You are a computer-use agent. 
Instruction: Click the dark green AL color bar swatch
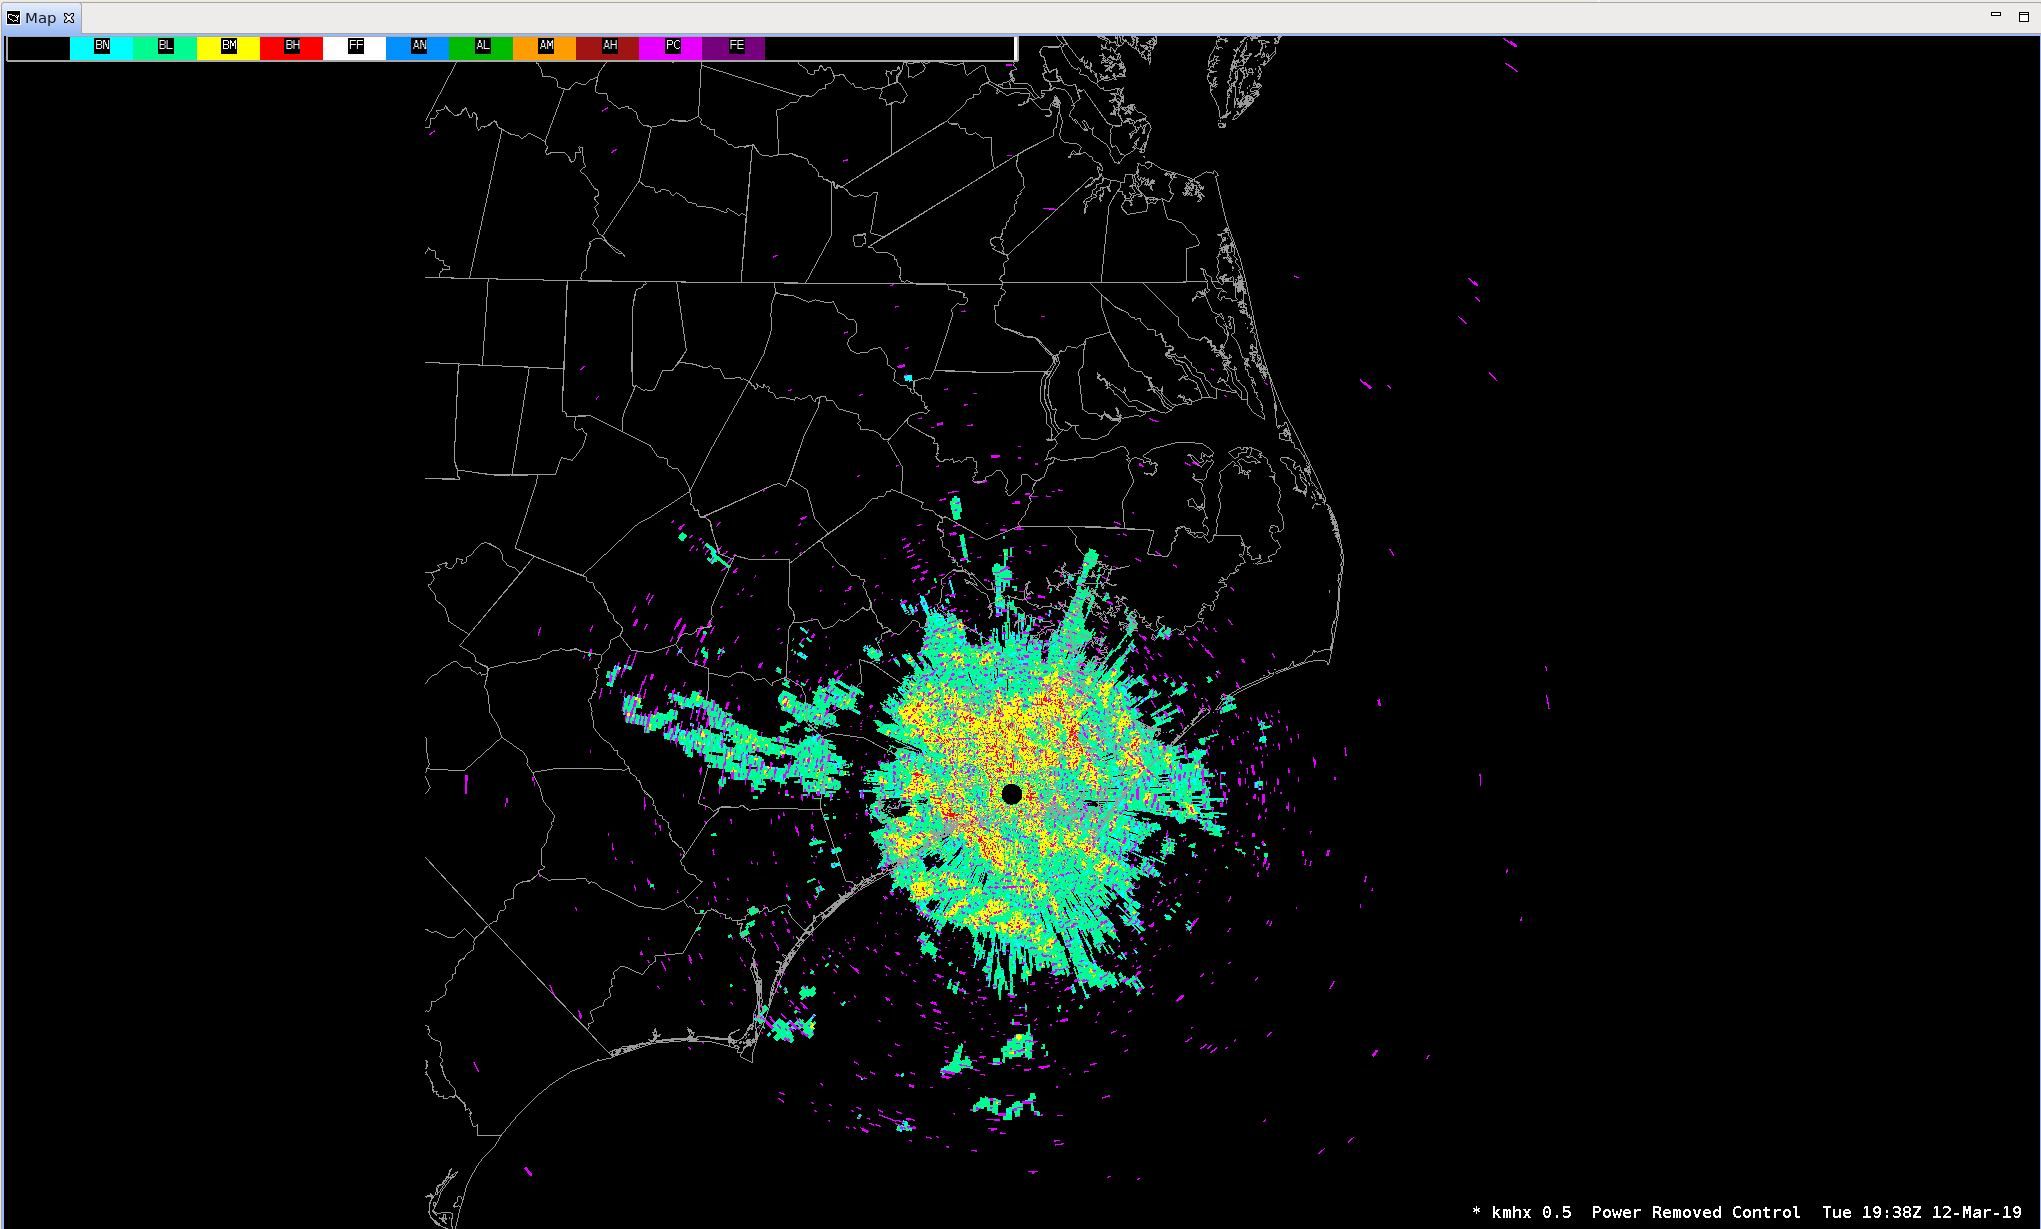[481, 48]
